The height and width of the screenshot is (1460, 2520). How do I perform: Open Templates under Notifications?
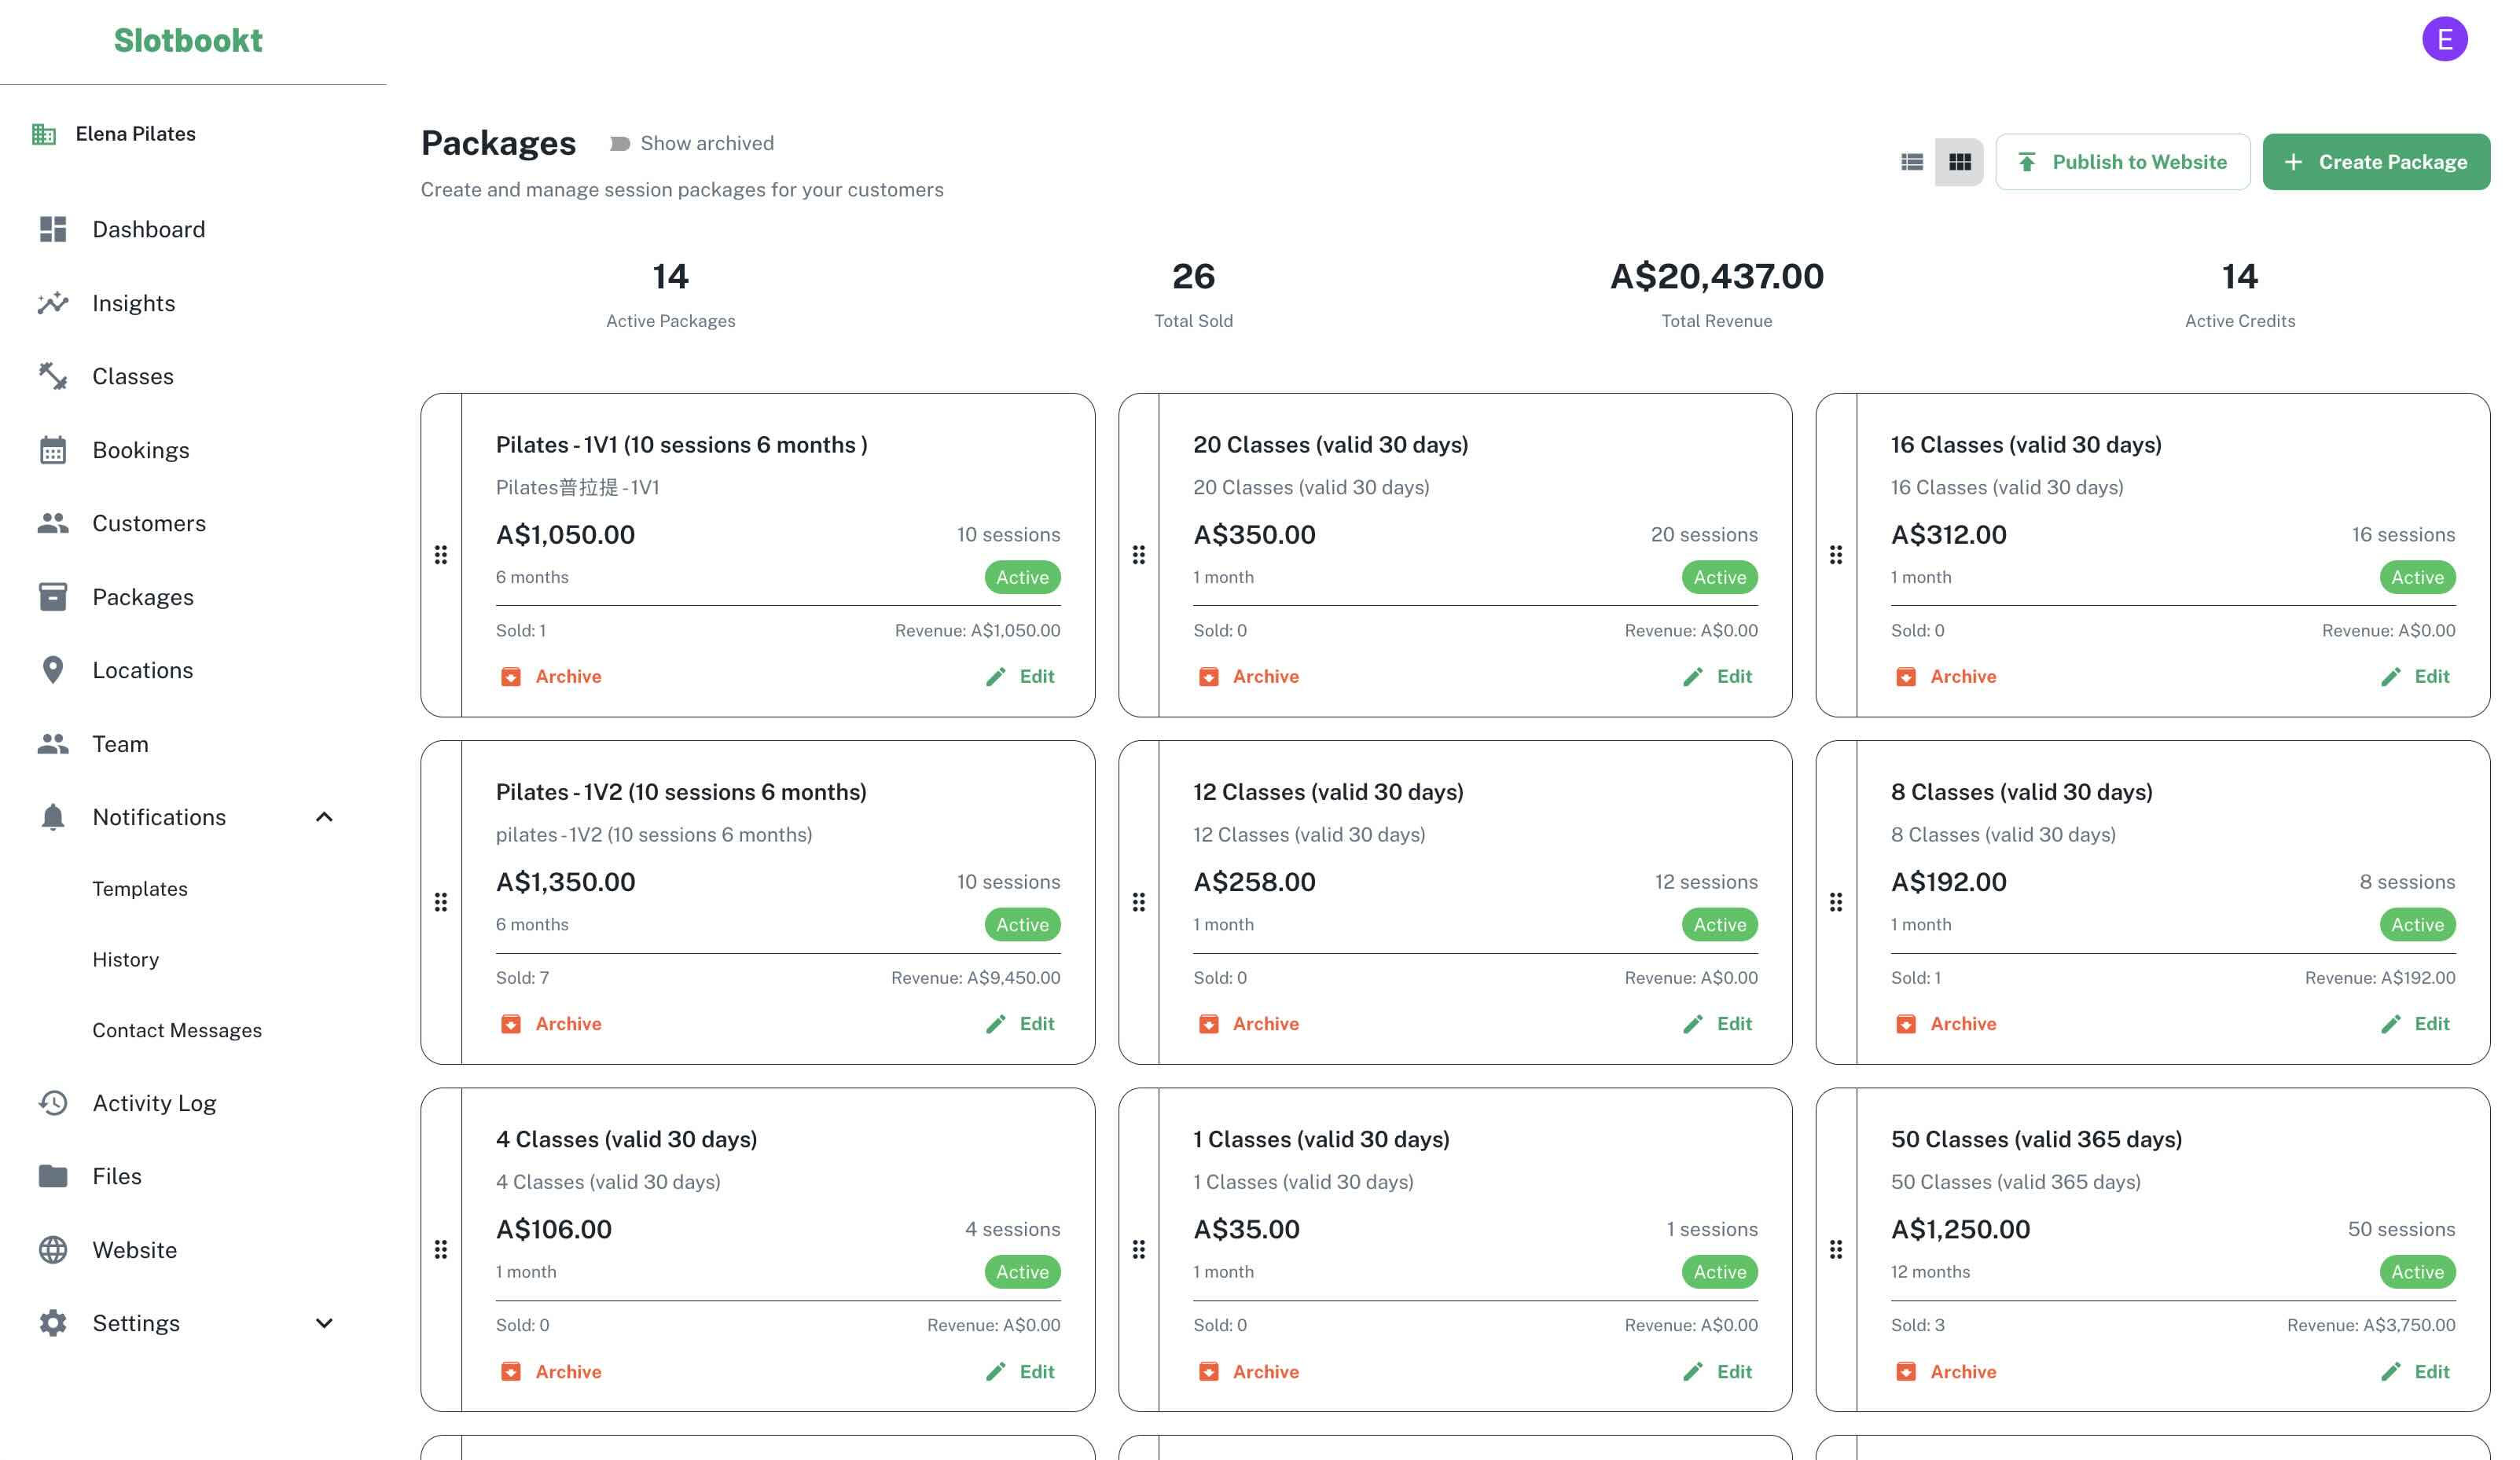pos(140,888)
